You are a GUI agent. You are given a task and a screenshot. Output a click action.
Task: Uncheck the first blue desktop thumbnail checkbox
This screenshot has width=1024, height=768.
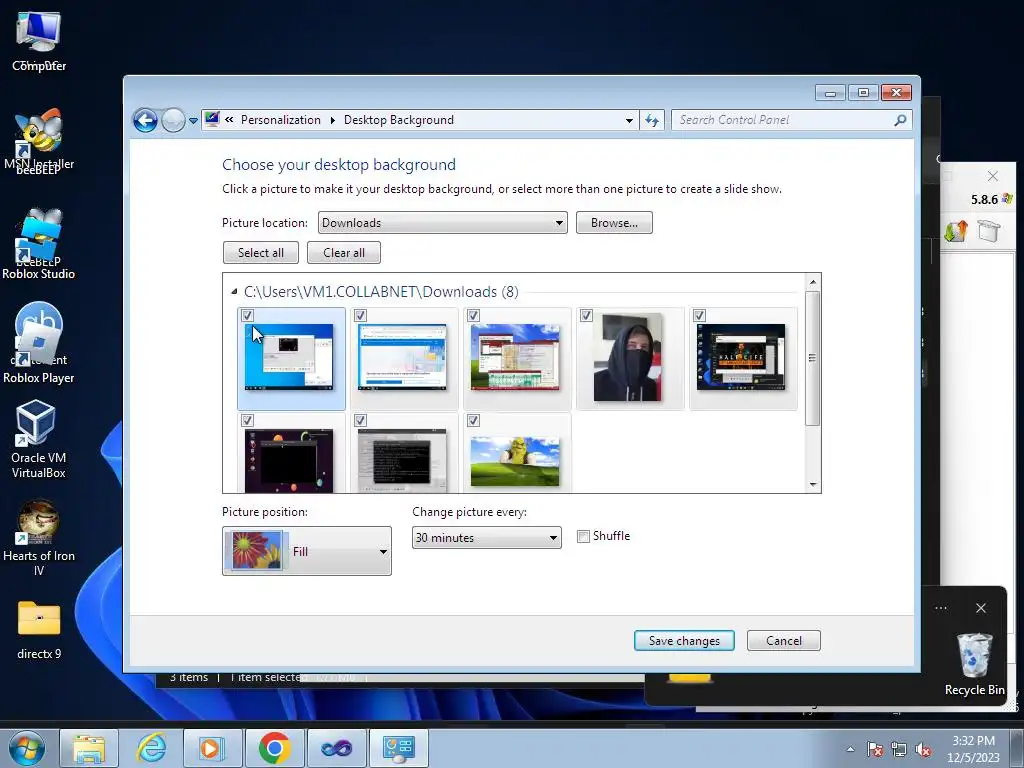(x=248, y=315)
